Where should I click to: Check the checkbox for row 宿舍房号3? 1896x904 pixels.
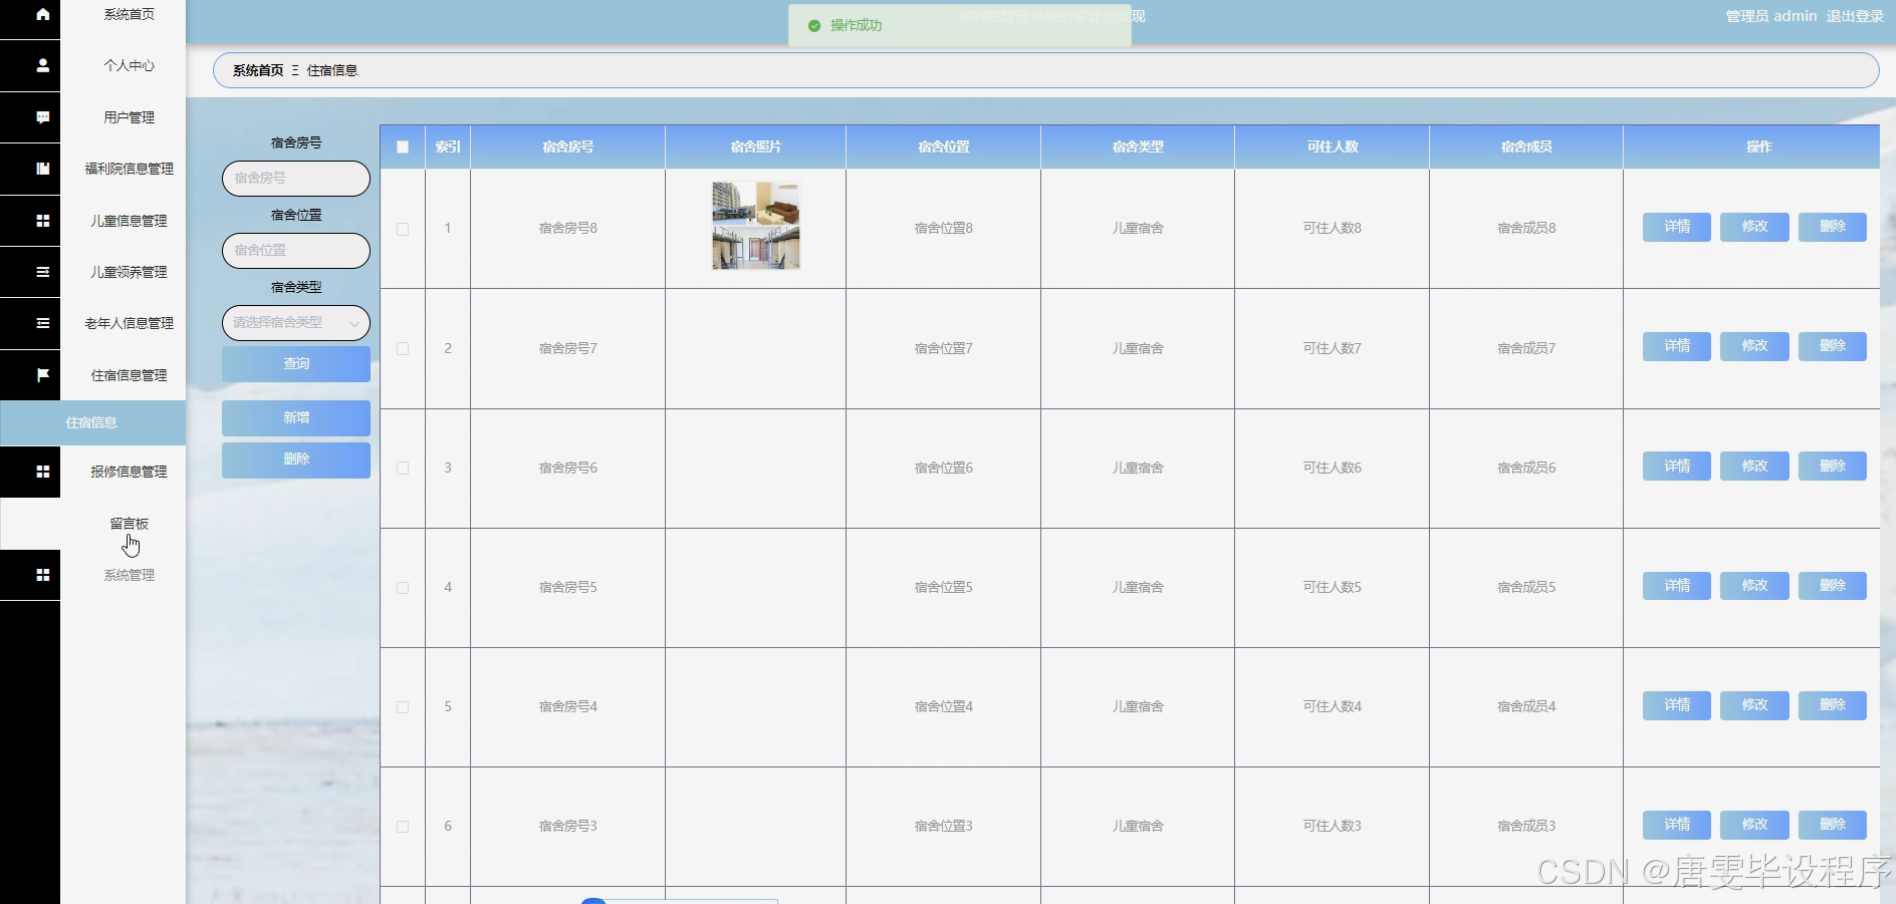coord(402,827)
